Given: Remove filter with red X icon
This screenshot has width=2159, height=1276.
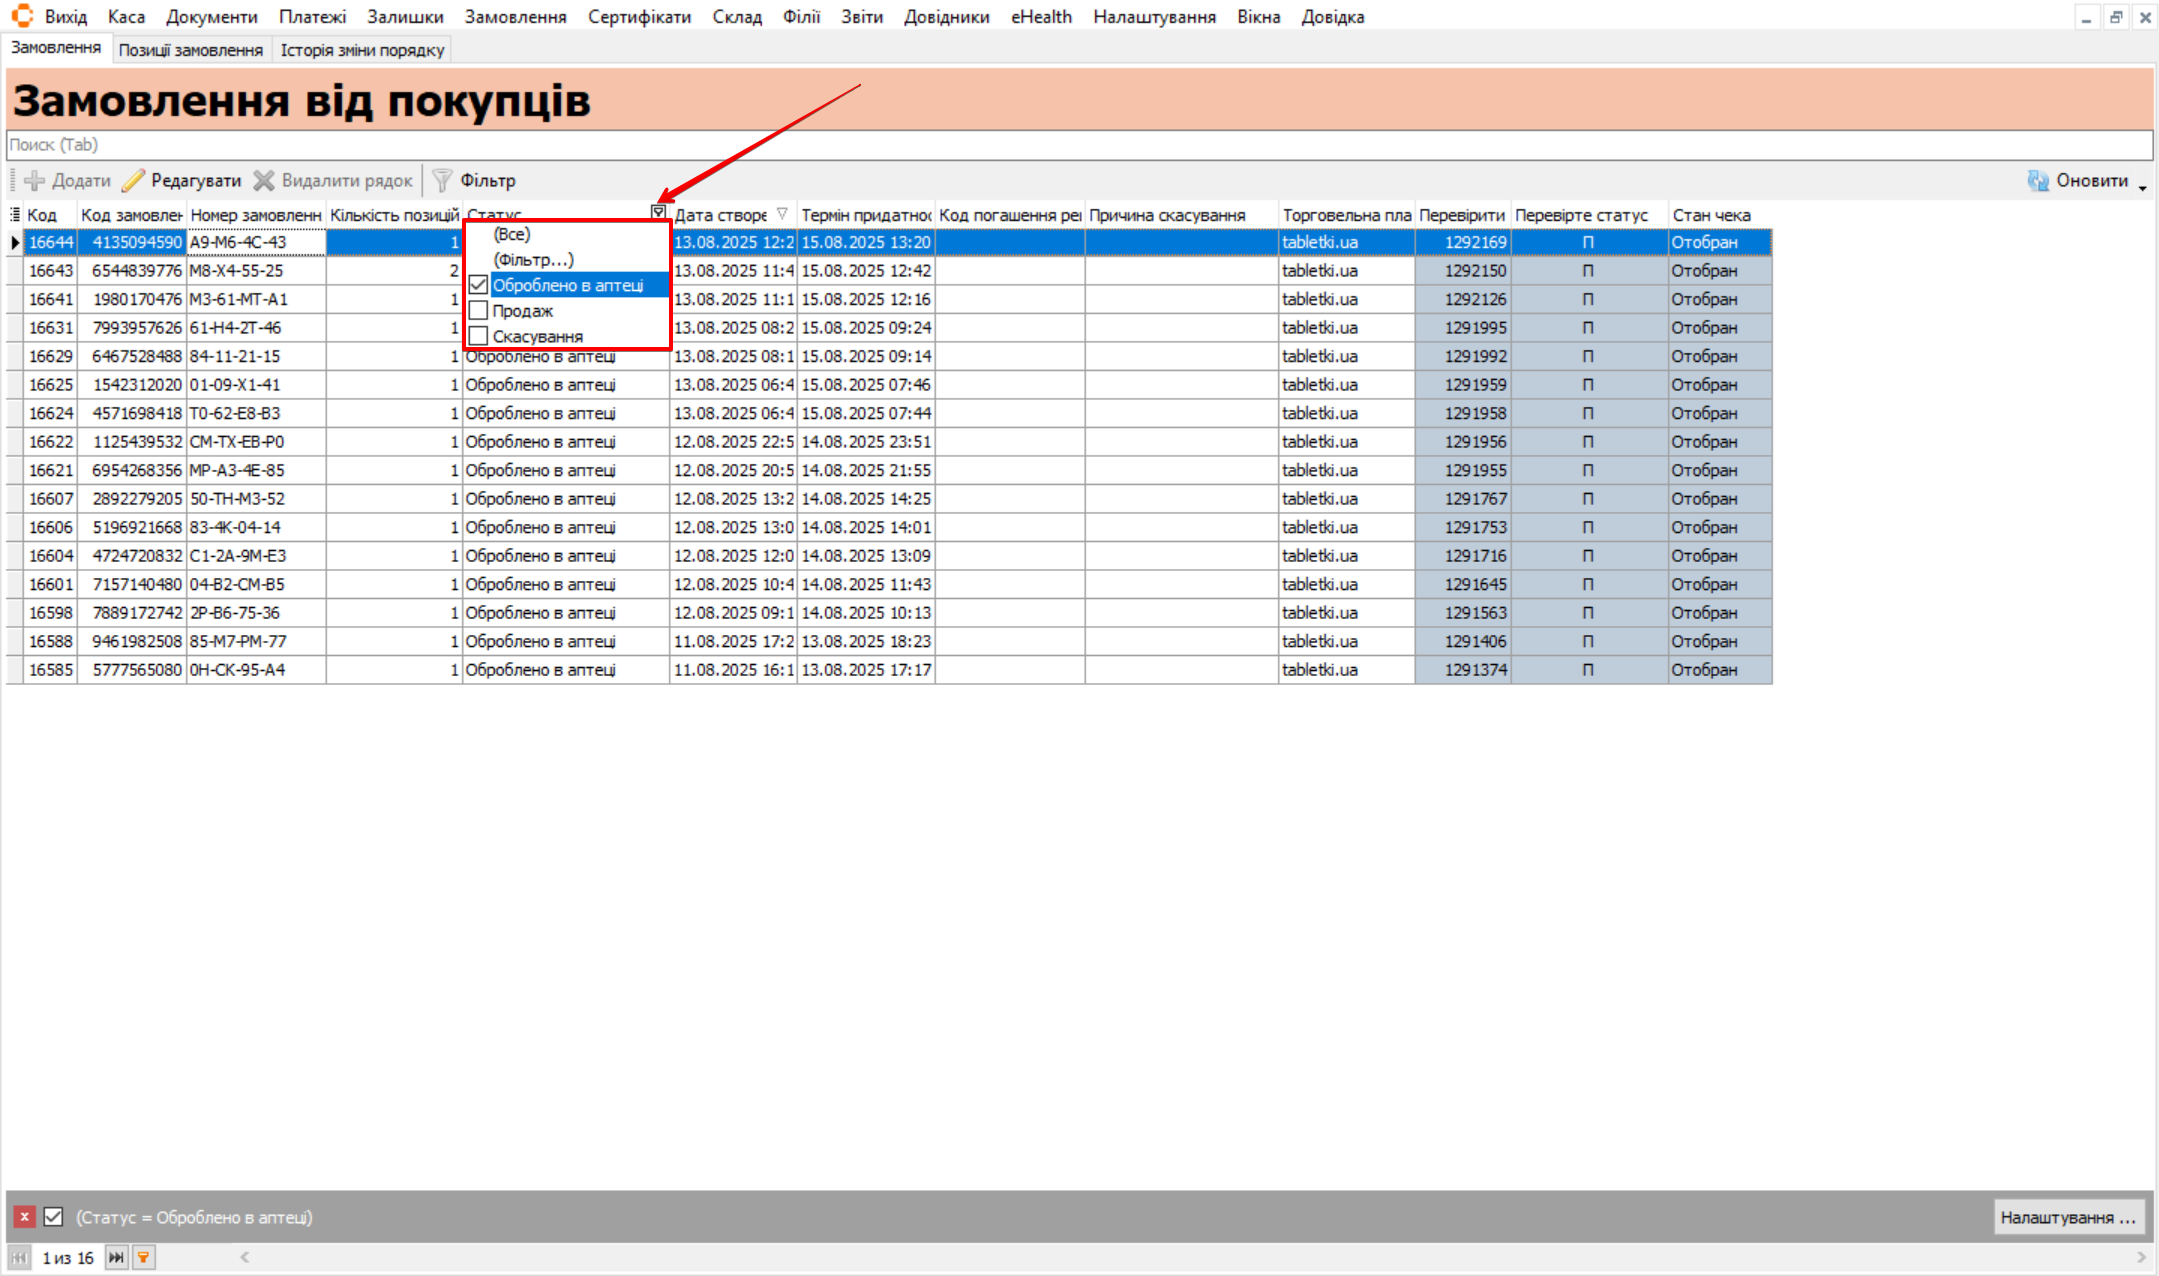Looking at the screenshot, I should point(24,1217).
